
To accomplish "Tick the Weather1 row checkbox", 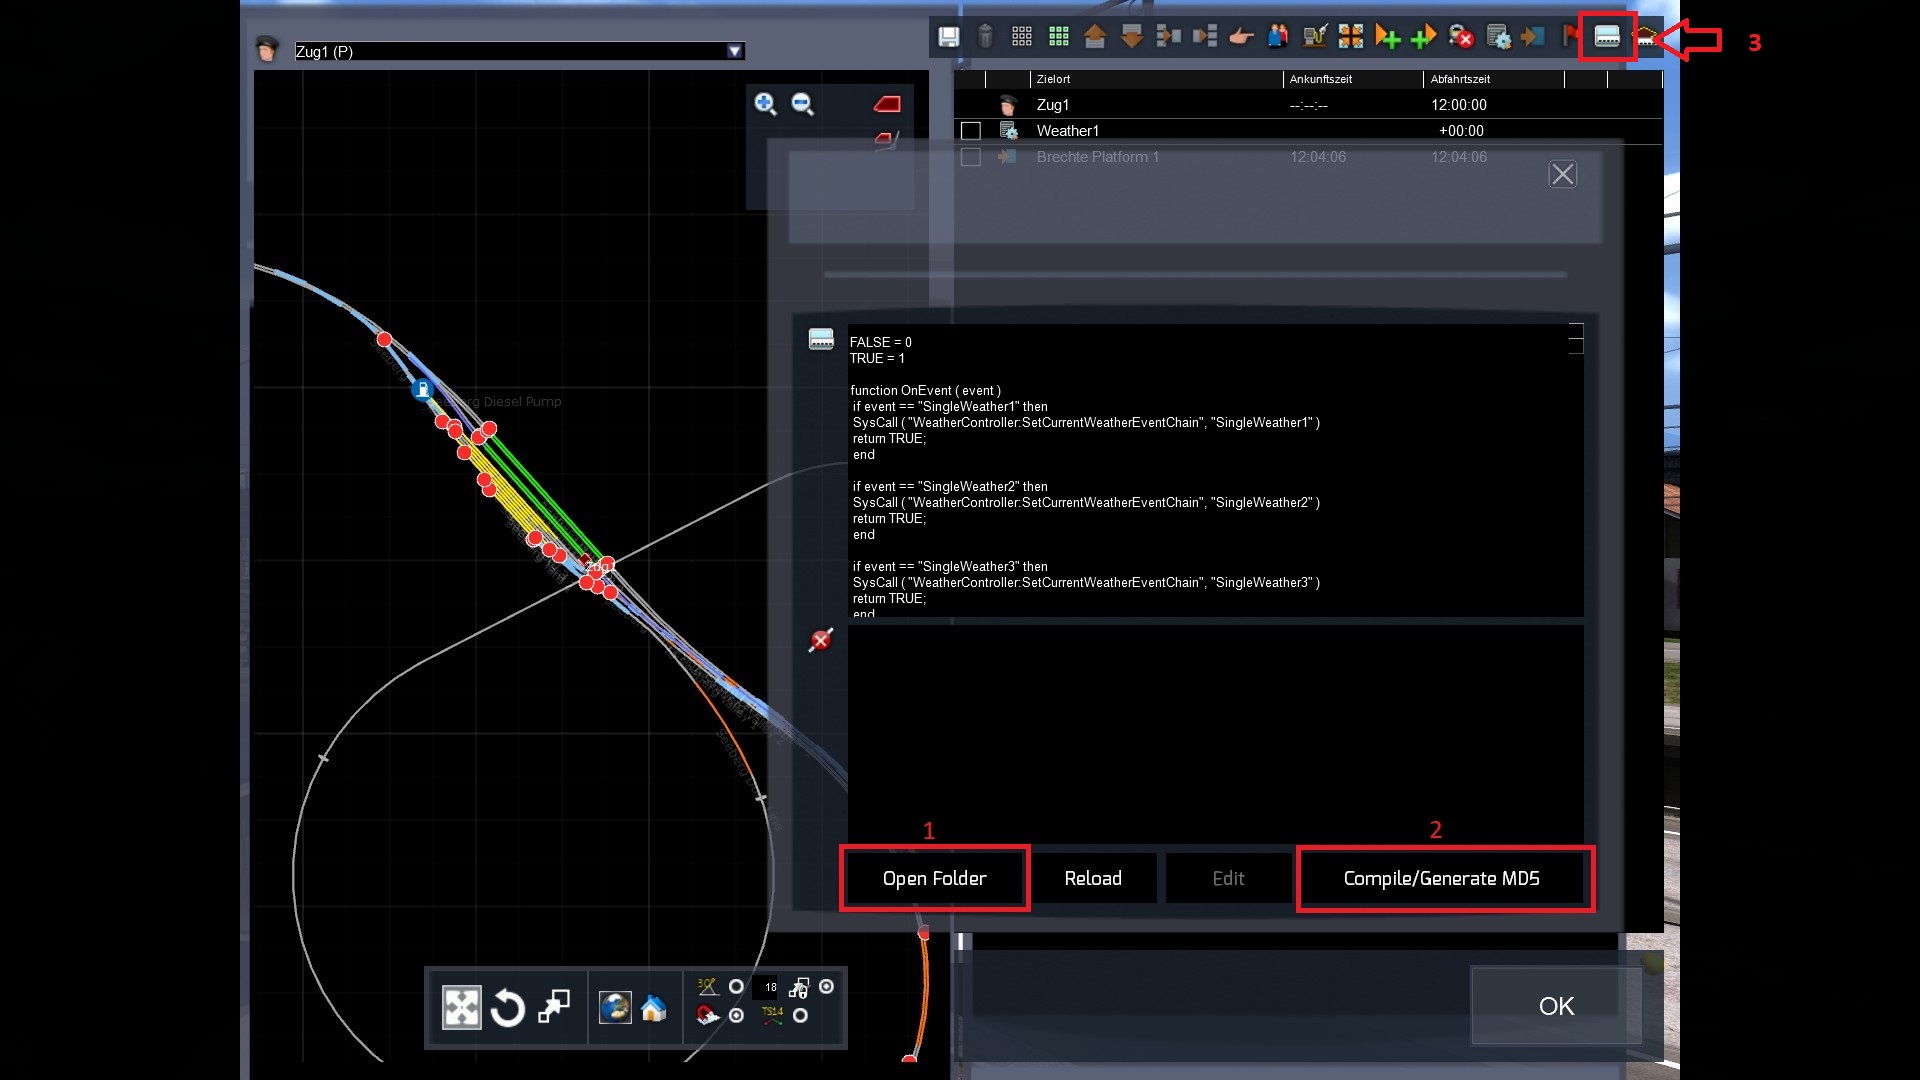I will click(x=970, y=131).
